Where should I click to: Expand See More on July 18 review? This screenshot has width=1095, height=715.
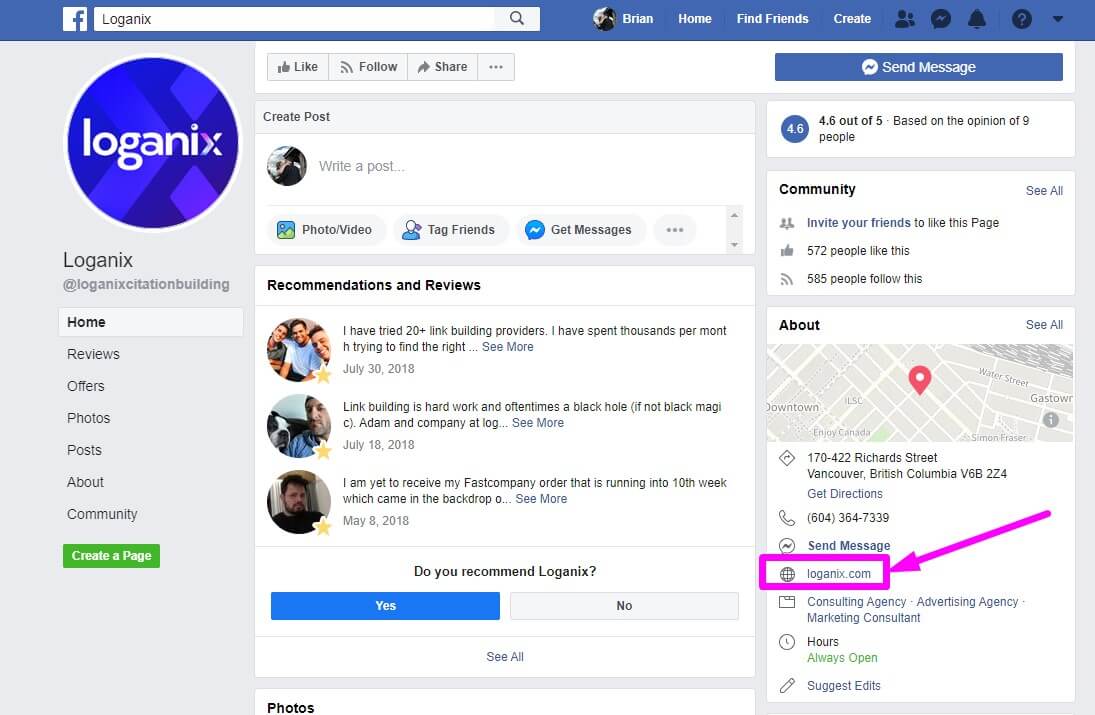(538, 423)
